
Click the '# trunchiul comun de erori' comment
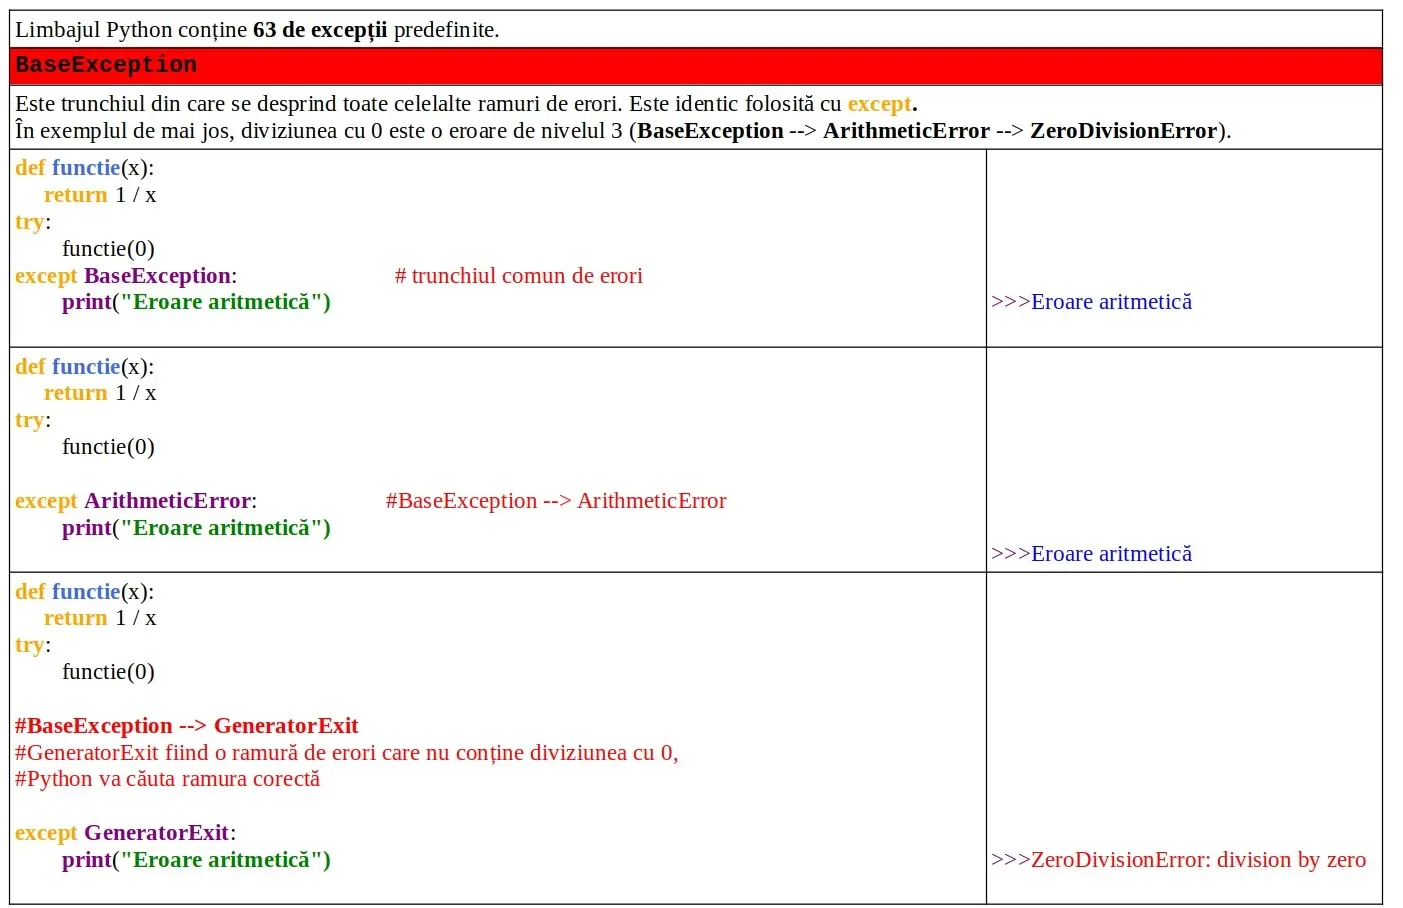click(518, 276)
